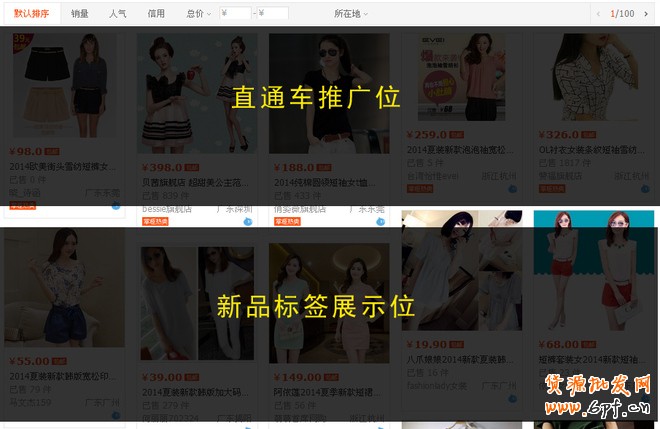The image size is (660, 429).
Task: Expand the 总价 sort dropdown
Action: point(198,13)
